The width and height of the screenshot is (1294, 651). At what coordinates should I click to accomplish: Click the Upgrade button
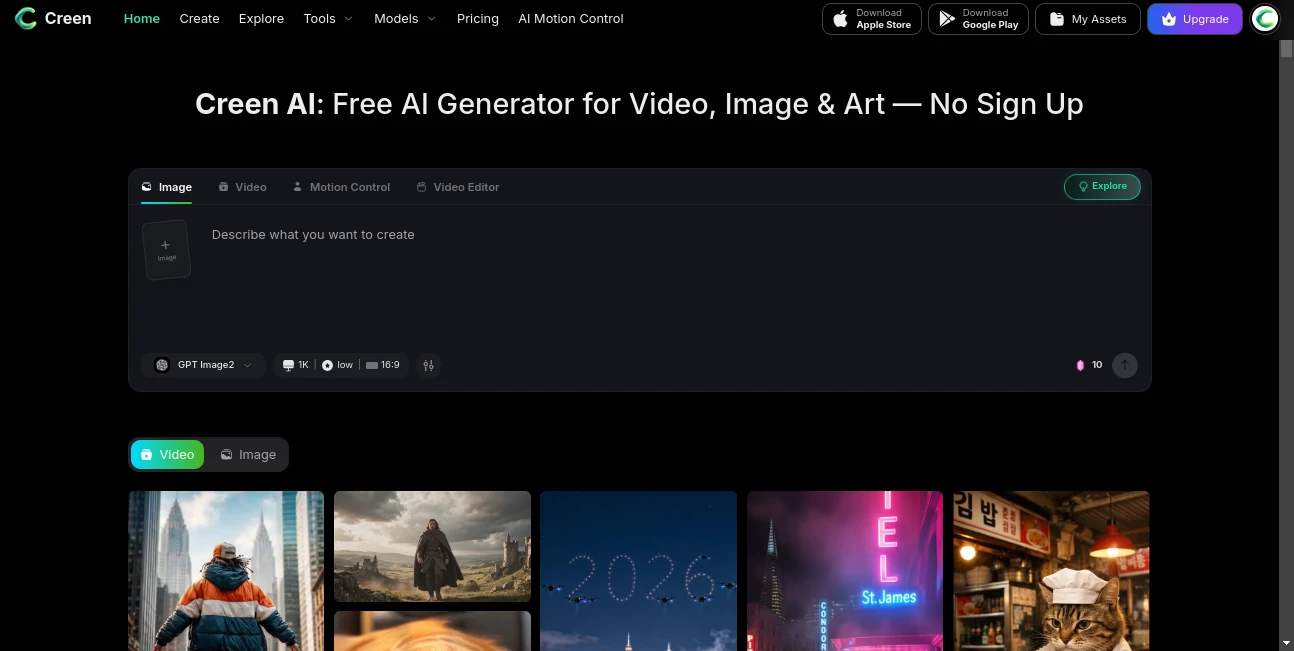pyautogui.click(x=1195, y=19)
